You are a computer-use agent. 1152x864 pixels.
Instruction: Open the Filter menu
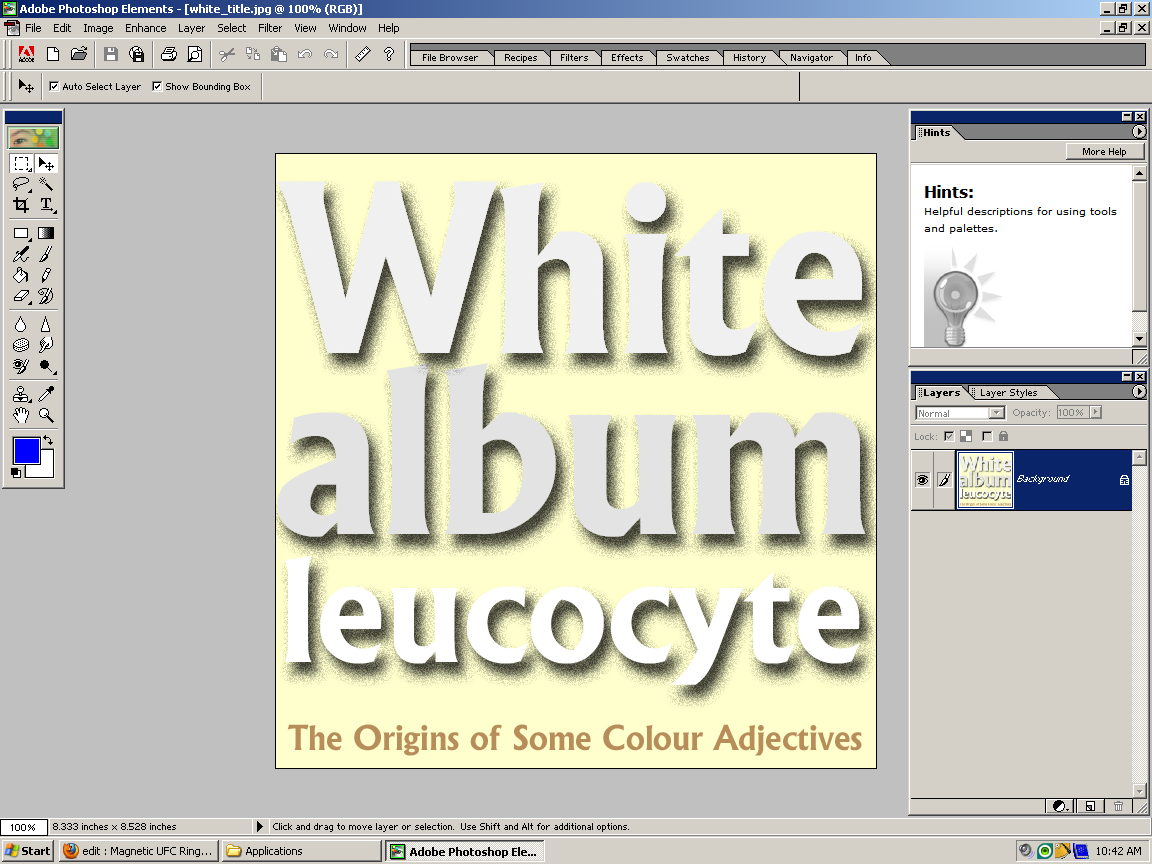tap(270, 28)
